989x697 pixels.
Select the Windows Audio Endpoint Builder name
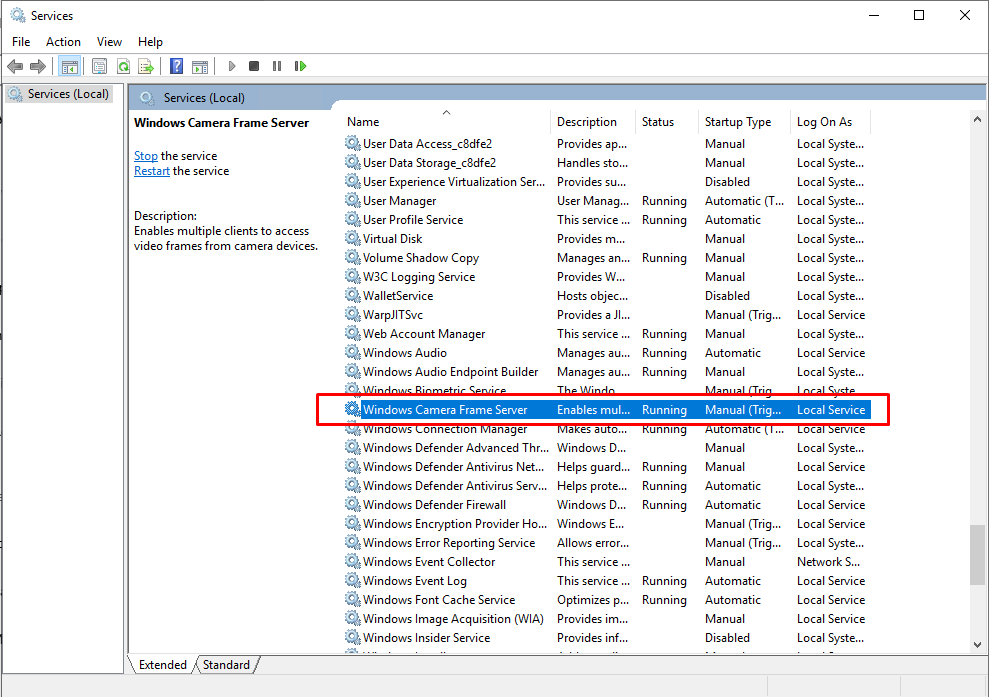450,372
